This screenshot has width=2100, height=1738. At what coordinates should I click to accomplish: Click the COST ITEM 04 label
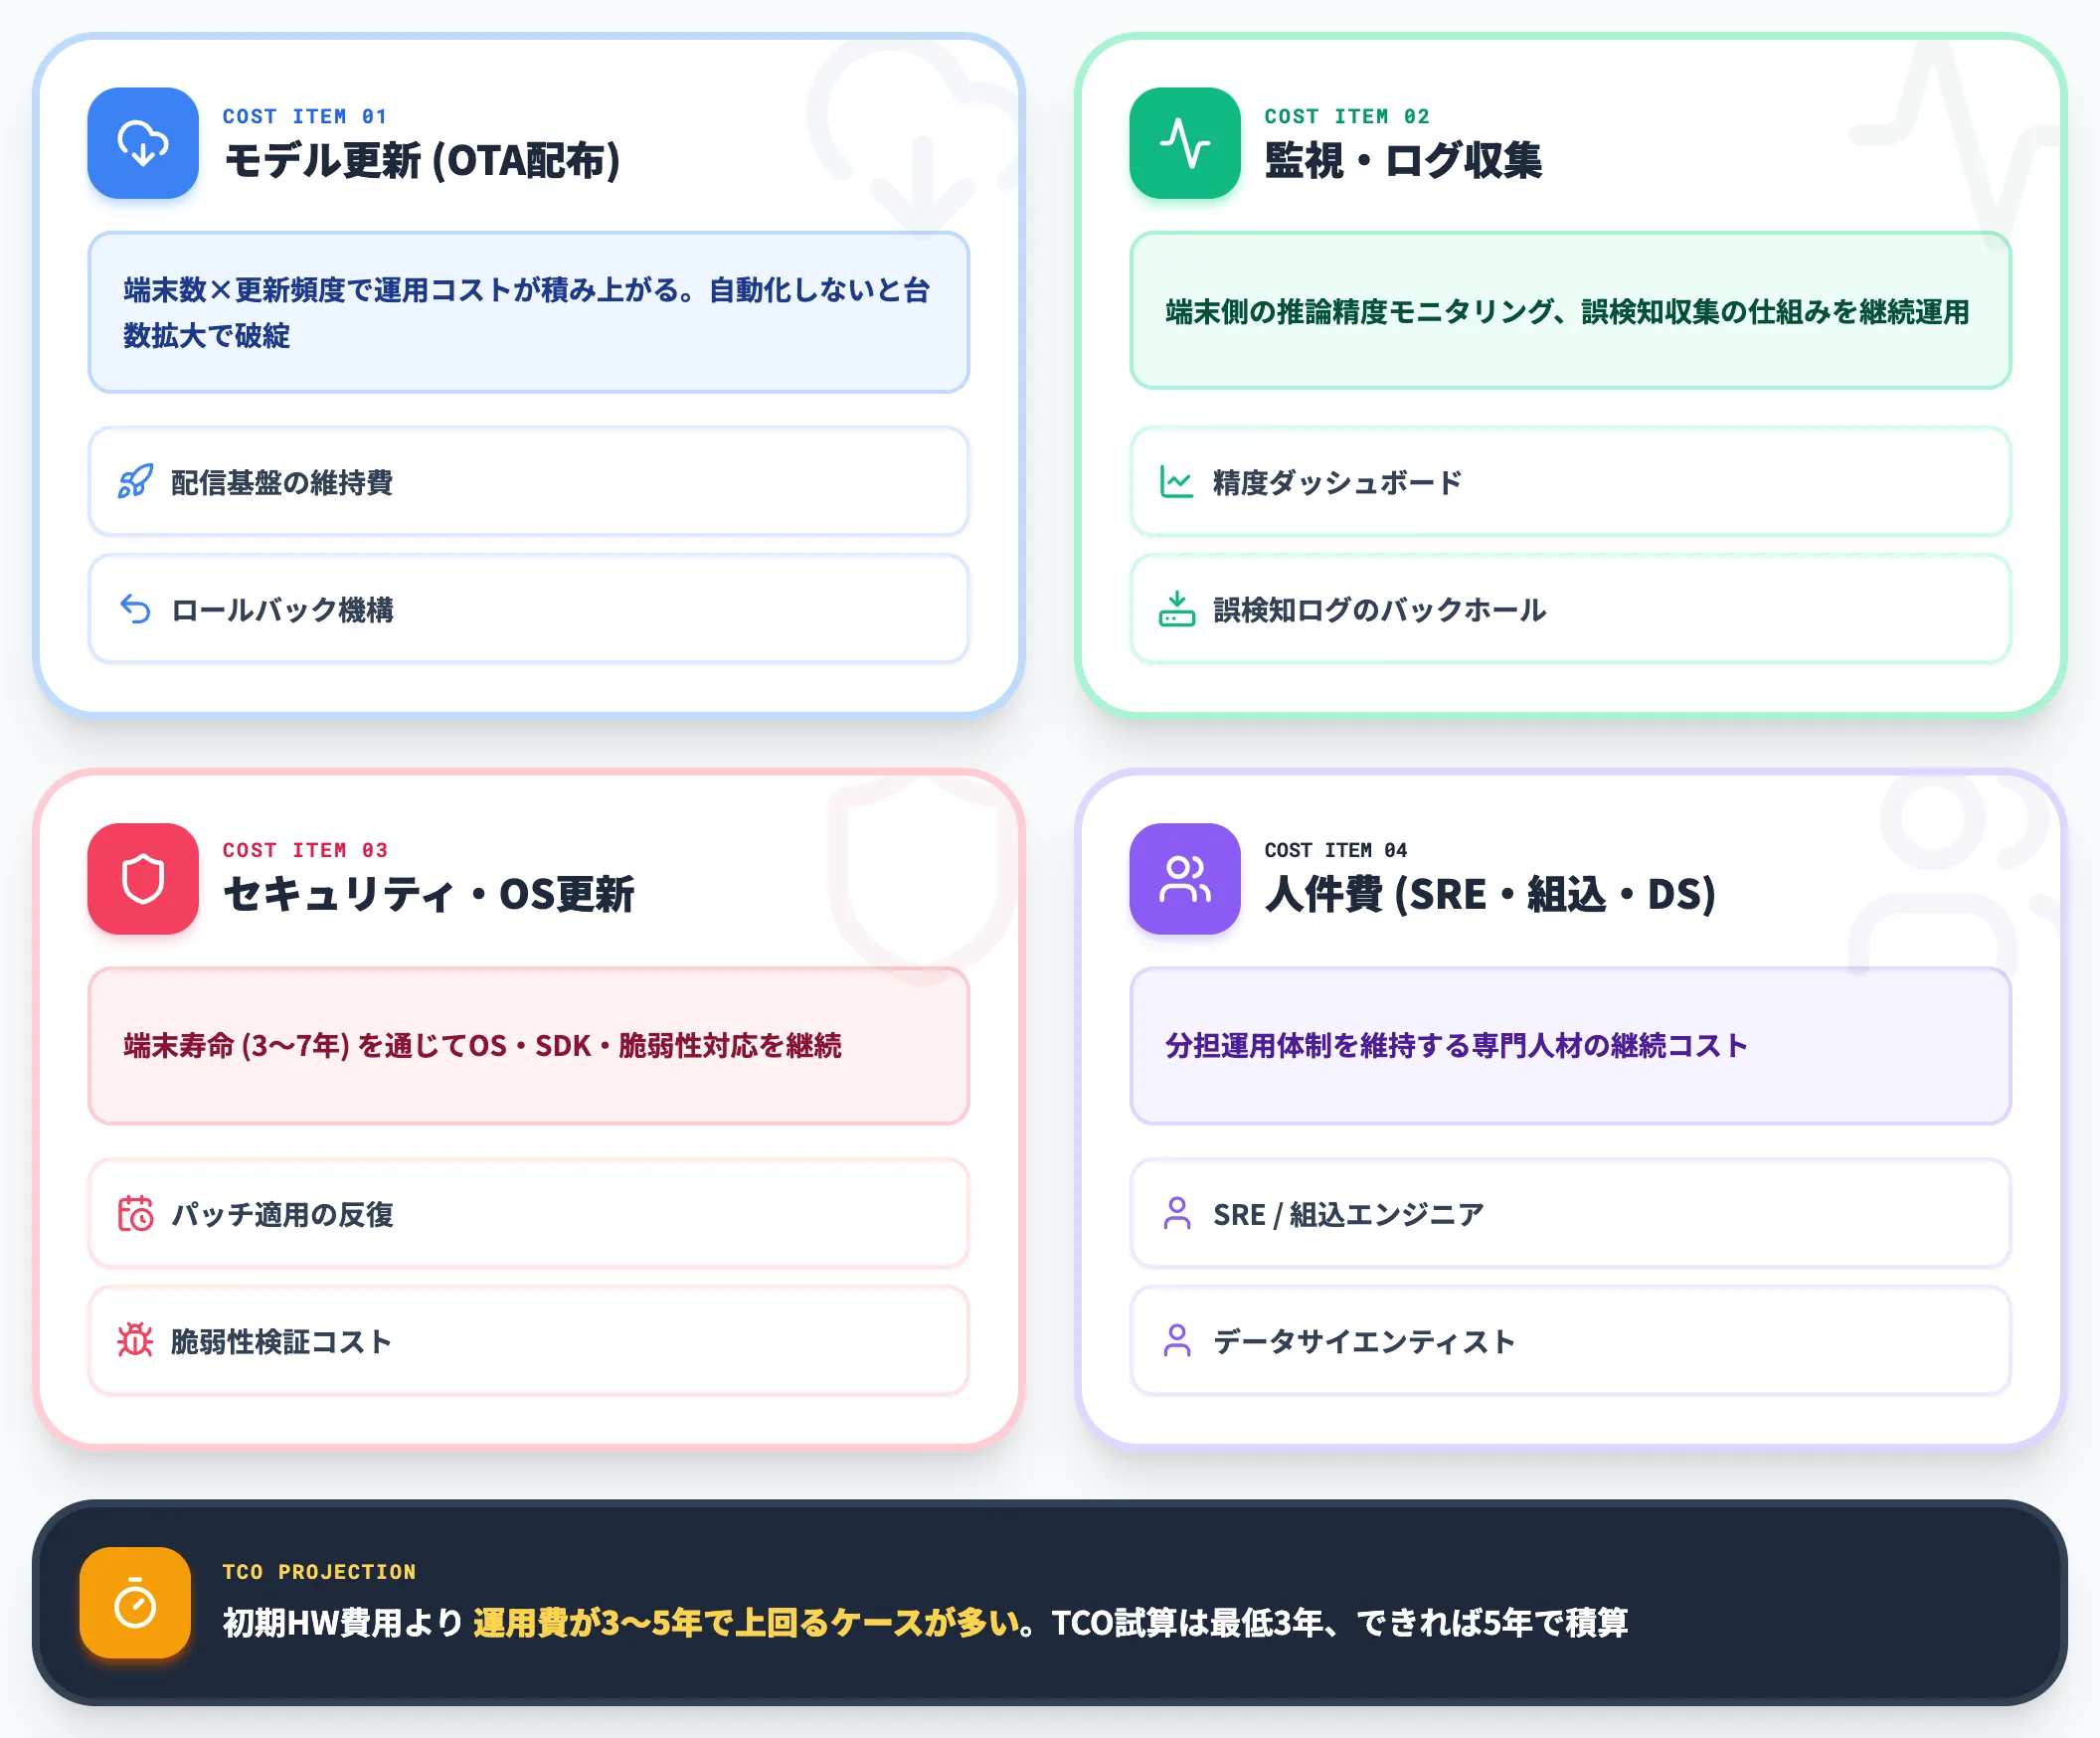pyautogui.click(x=1336, y=850)
